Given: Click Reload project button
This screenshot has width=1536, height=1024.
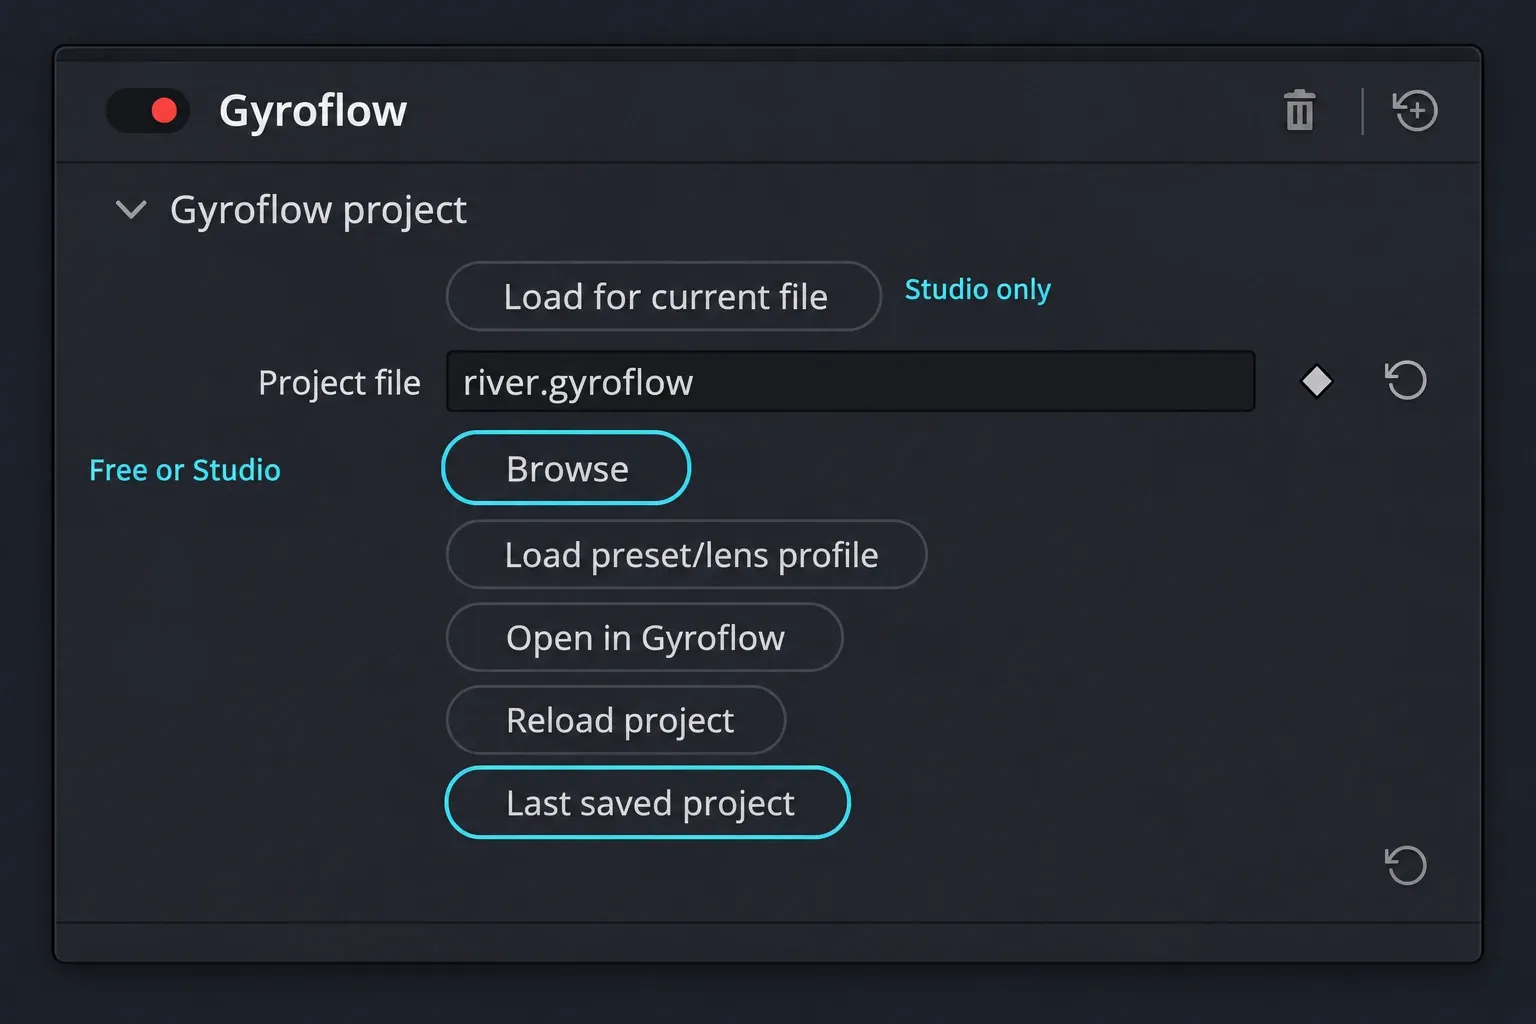Looking at the screenshot, I should tap(616, 720).
